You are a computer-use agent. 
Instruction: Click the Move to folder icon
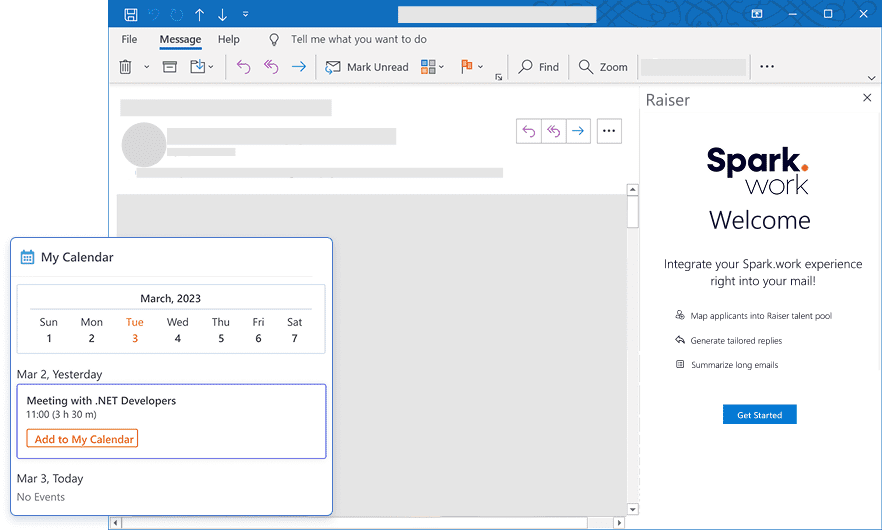click(x=198, y=67)
